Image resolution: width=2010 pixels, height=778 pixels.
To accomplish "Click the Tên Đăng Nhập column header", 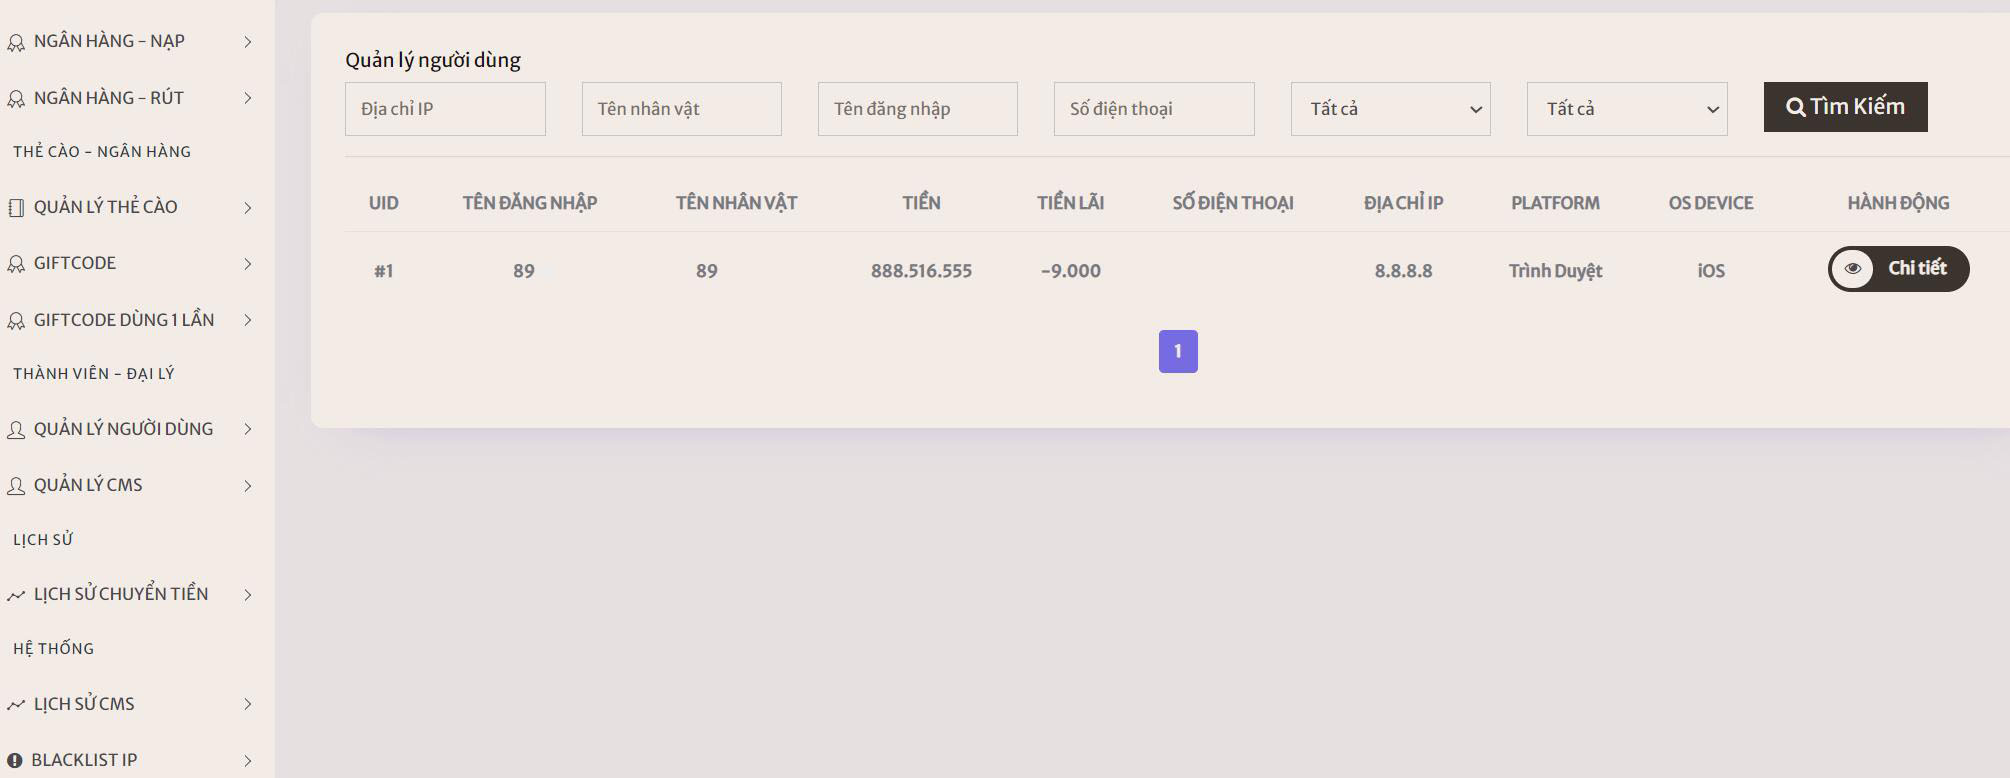I will point(530,203).
